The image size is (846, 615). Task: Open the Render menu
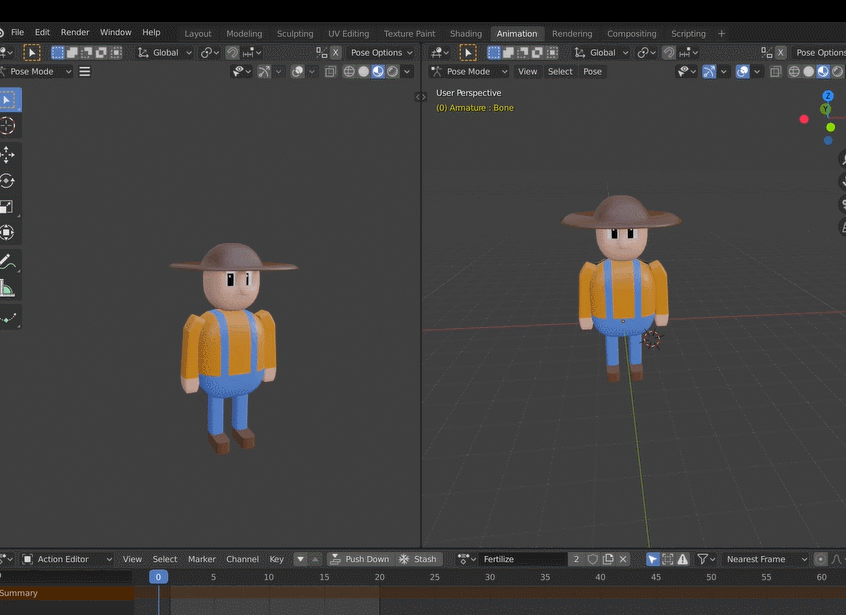click(x=75, y=33)
